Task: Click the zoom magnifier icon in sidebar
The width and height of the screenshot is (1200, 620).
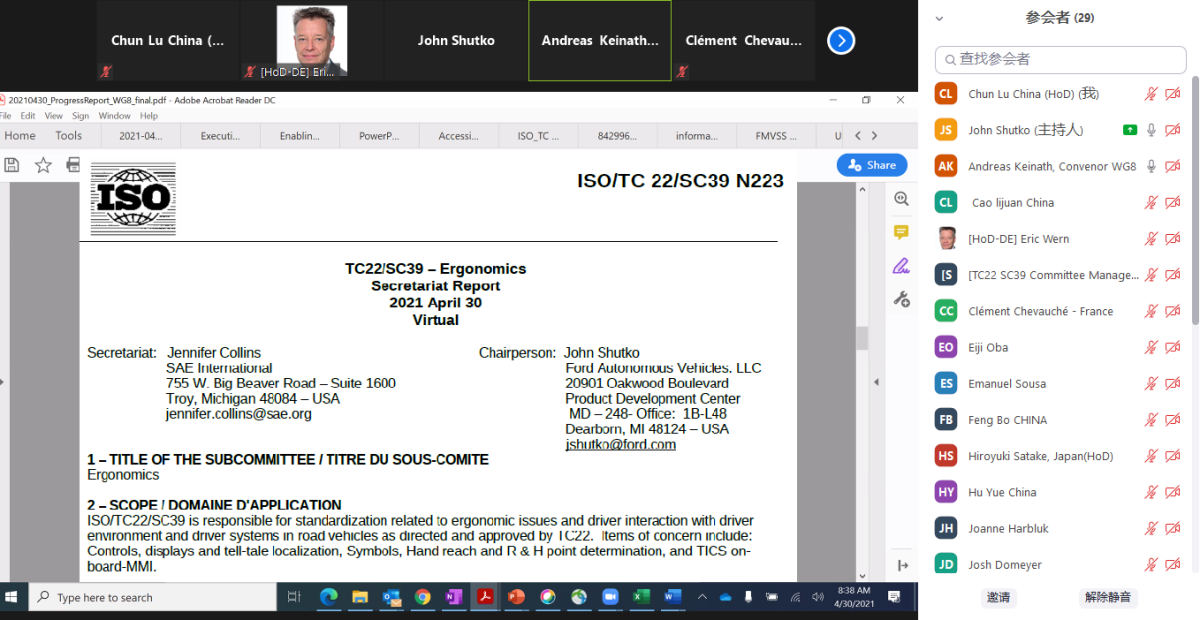Action: tap(901, 199)
